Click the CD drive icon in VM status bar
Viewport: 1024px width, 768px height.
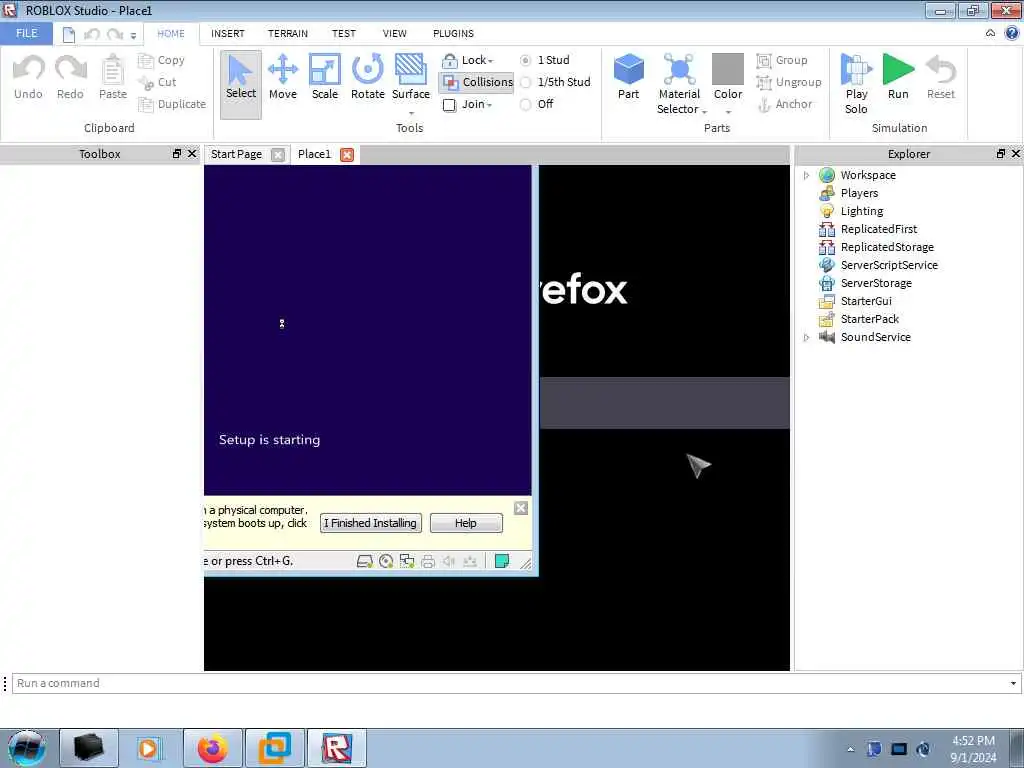click(x=386, y=561)
